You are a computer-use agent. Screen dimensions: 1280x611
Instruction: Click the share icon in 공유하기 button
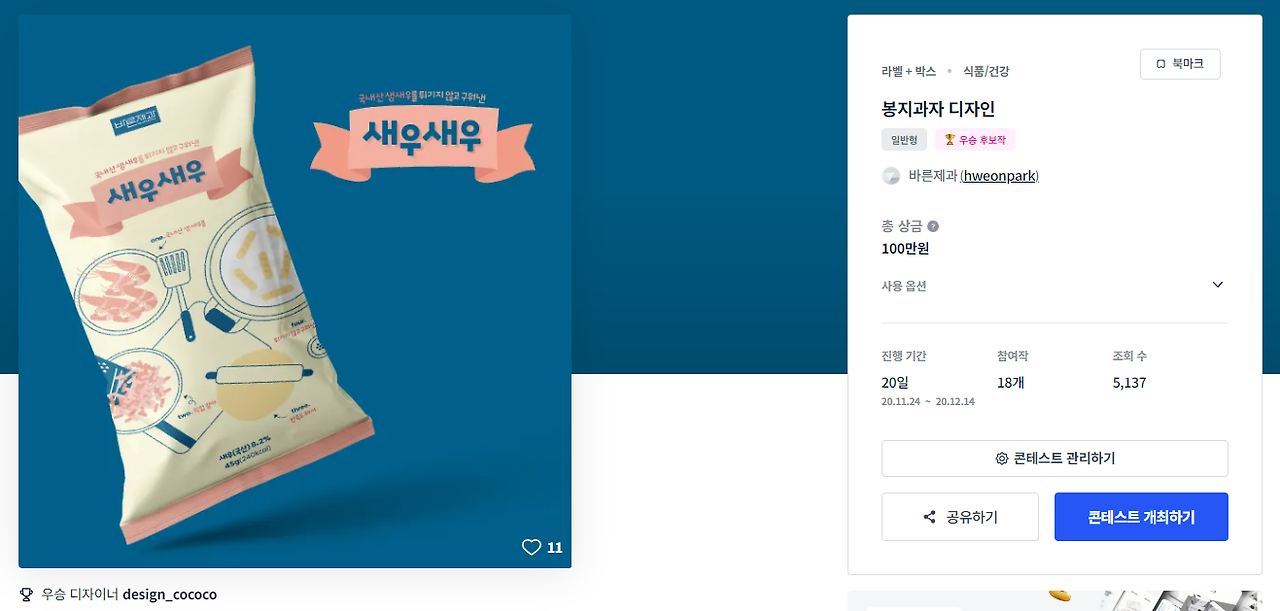pyautogui.click(x=930, y=517)
